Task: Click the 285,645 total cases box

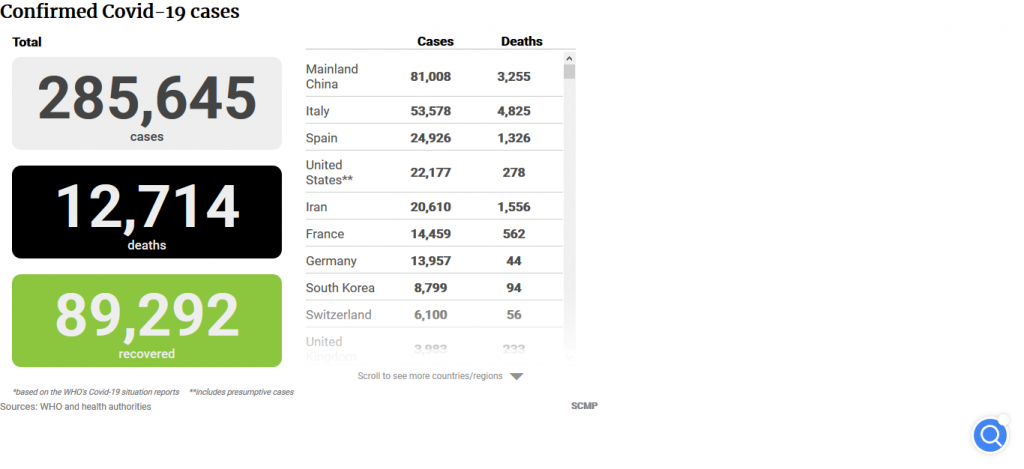Action: 147,103
